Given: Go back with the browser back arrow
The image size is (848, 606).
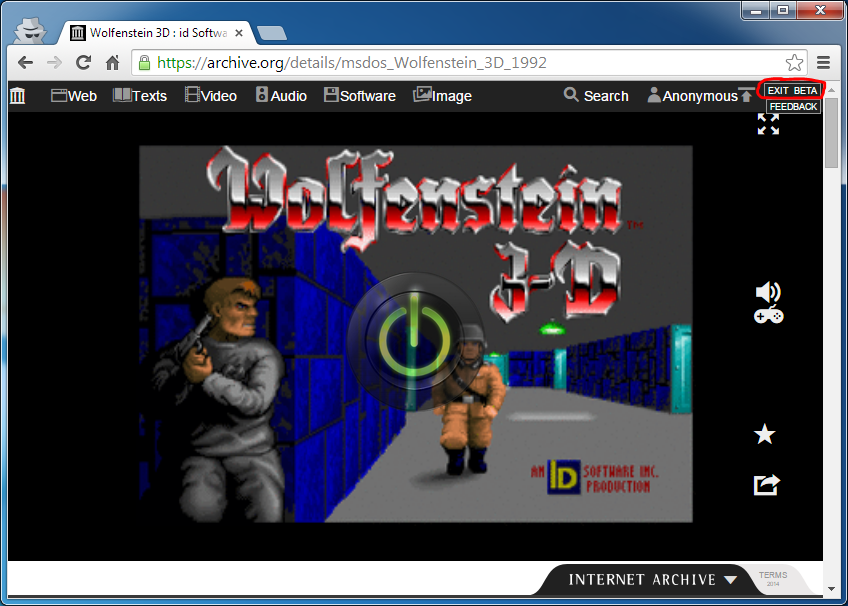Looking at the screenshot, I should [25, 63].
